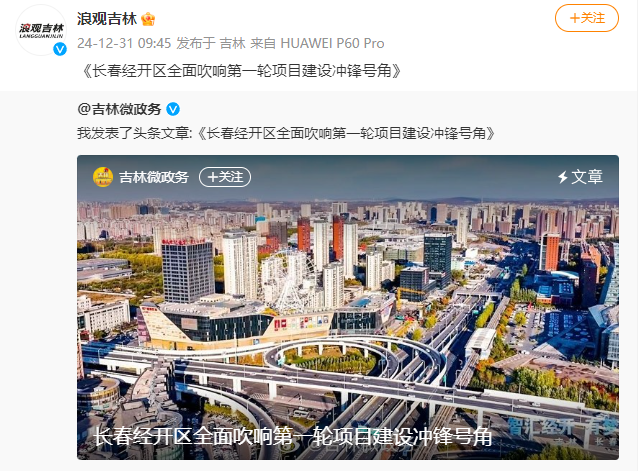The height and width of the screenshot is (471, 638).
Task: Click the white article title at the card's bottom
Action: (293, 437)
